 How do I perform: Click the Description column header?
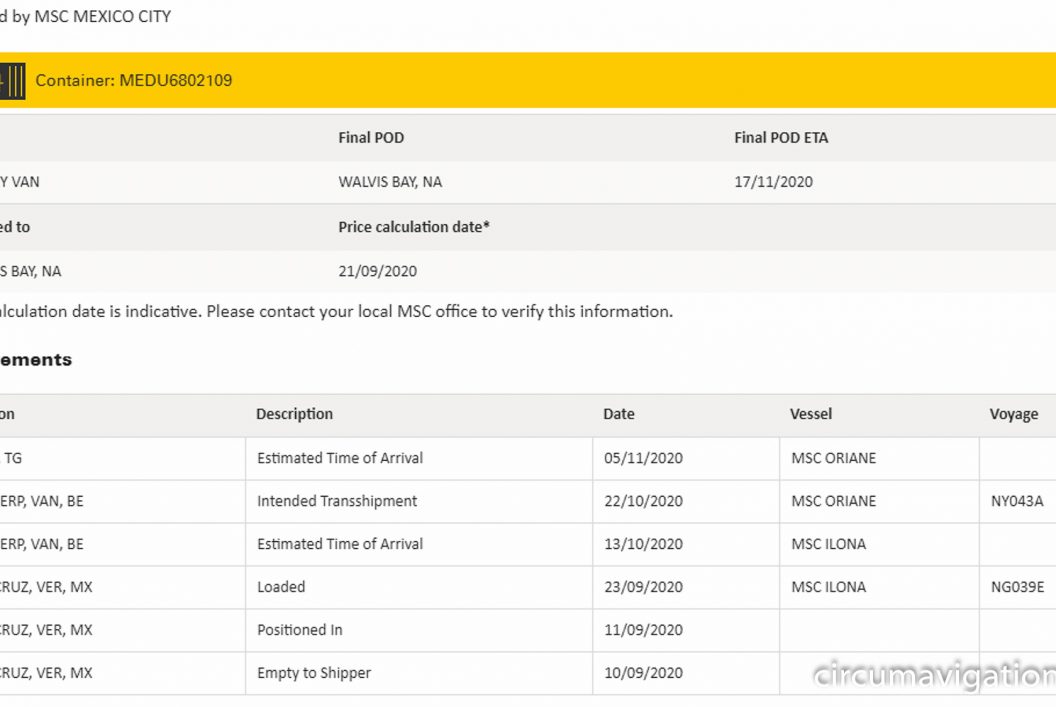click(294, 414)
